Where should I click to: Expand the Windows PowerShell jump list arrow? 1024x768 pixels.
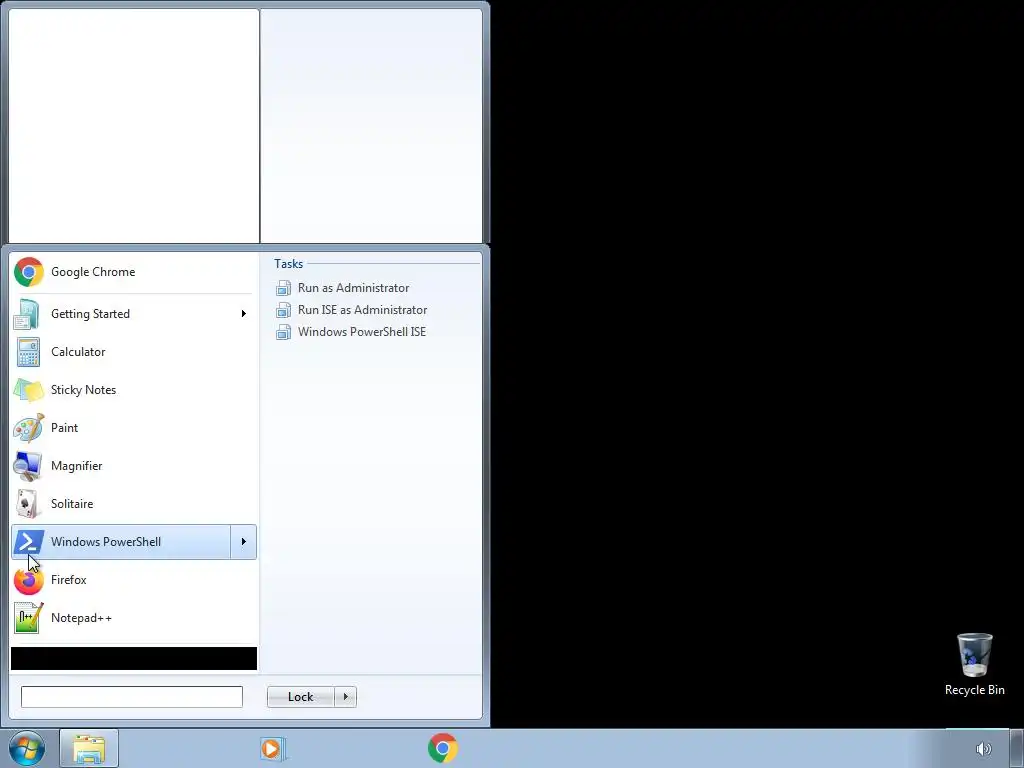[244, 542]
